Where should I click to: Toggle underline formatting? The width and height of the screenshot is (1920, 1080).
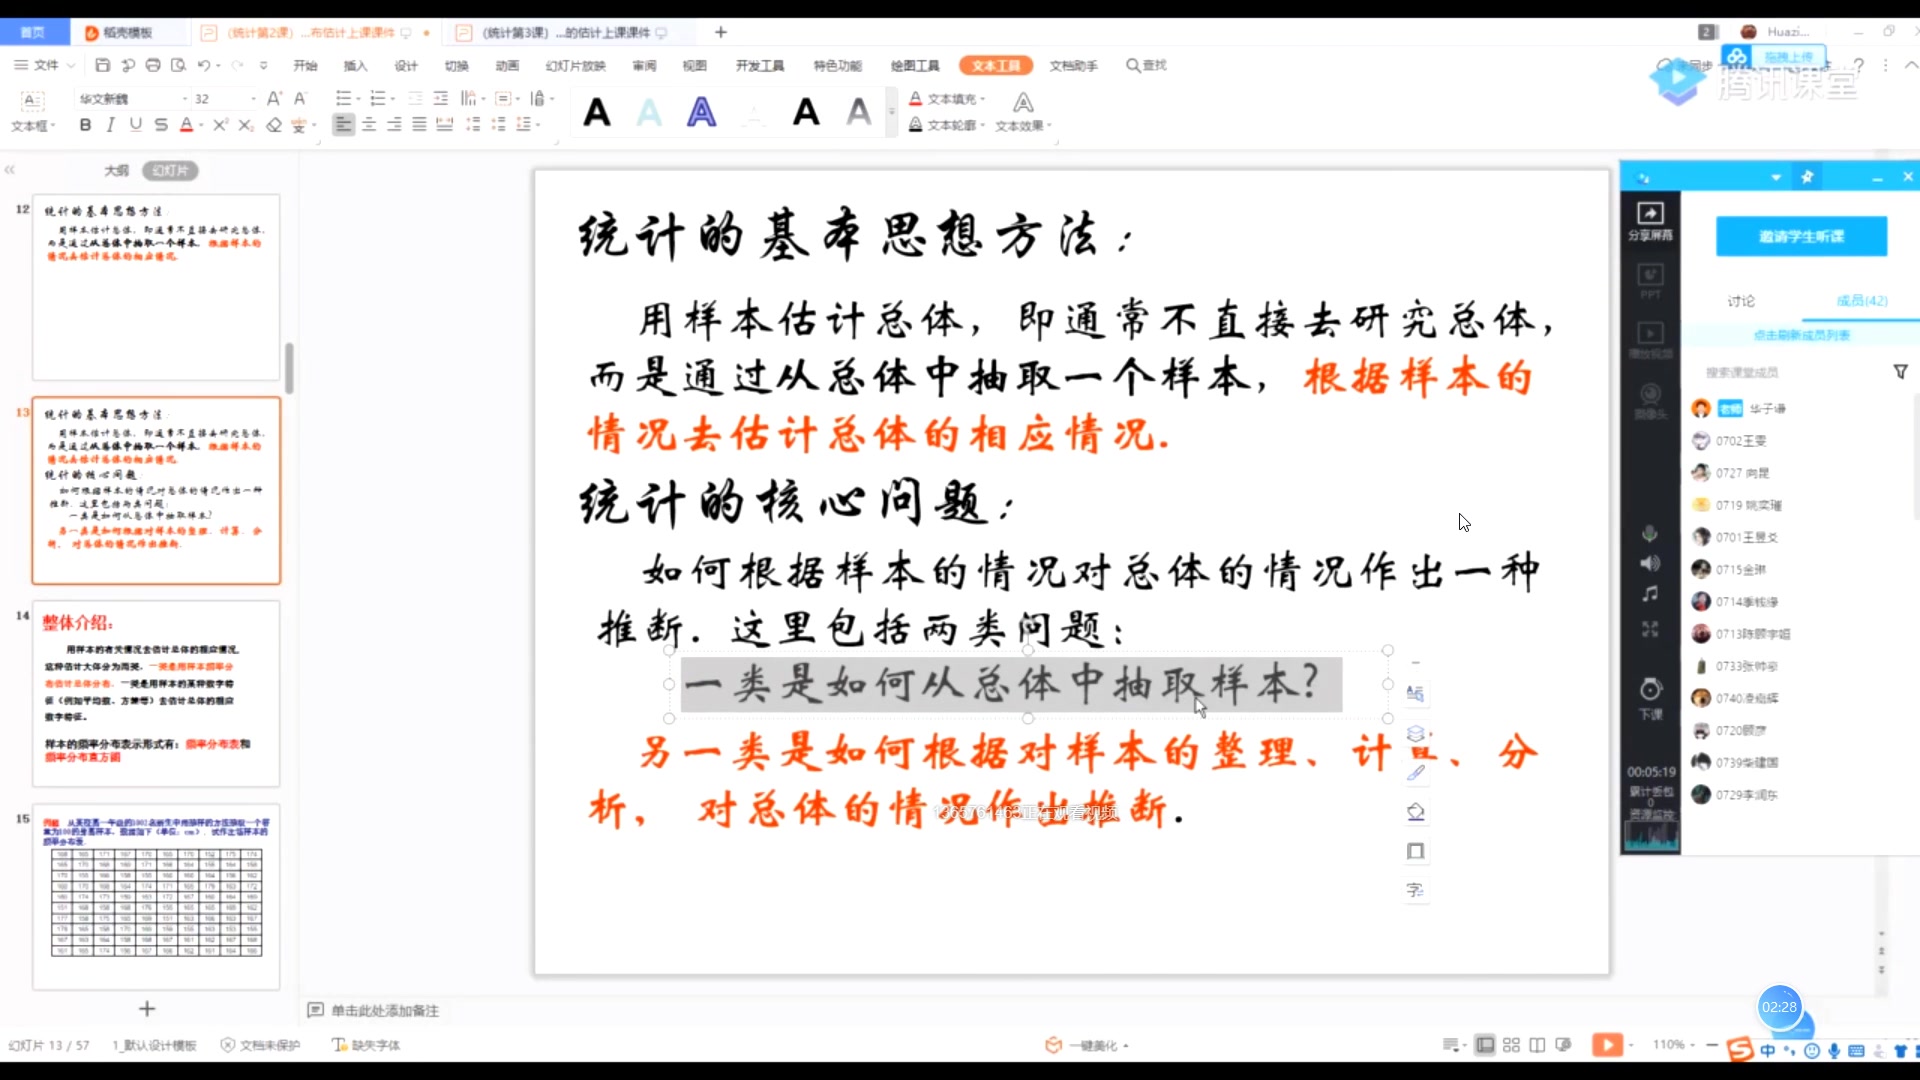[x=135, y=124]
